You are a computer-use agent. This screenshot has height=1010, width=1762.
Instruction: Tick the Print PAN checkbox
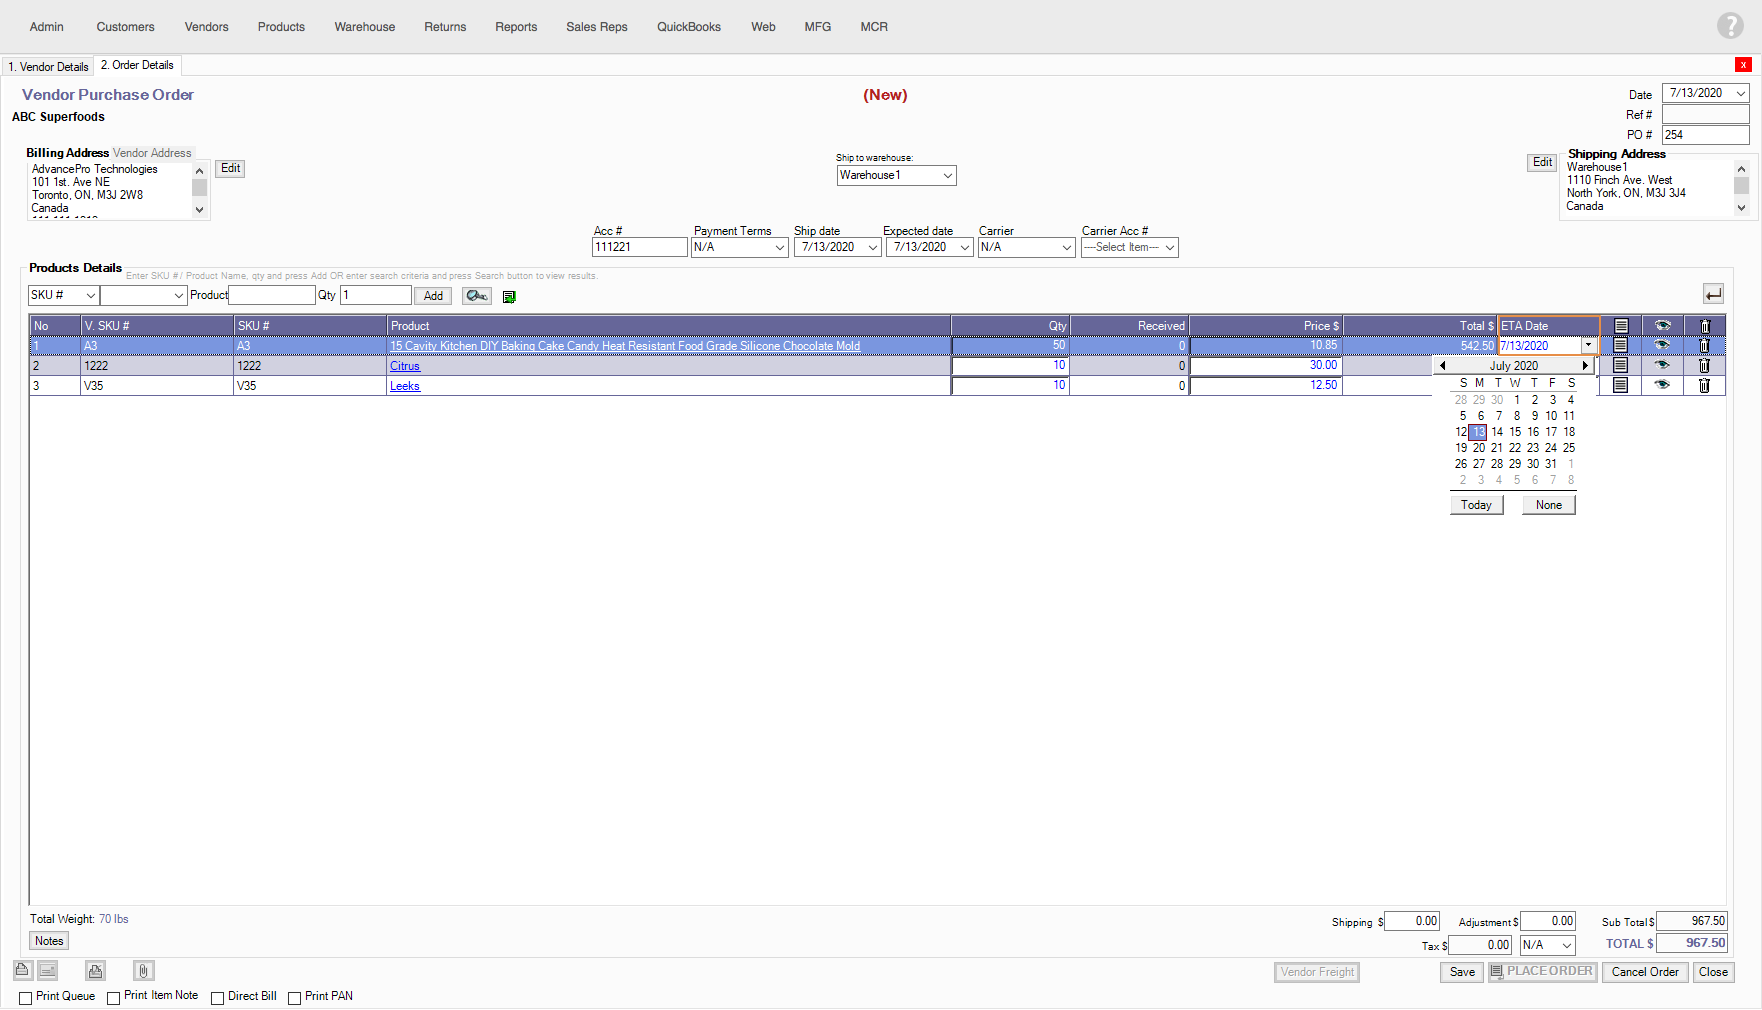point(294,998)
